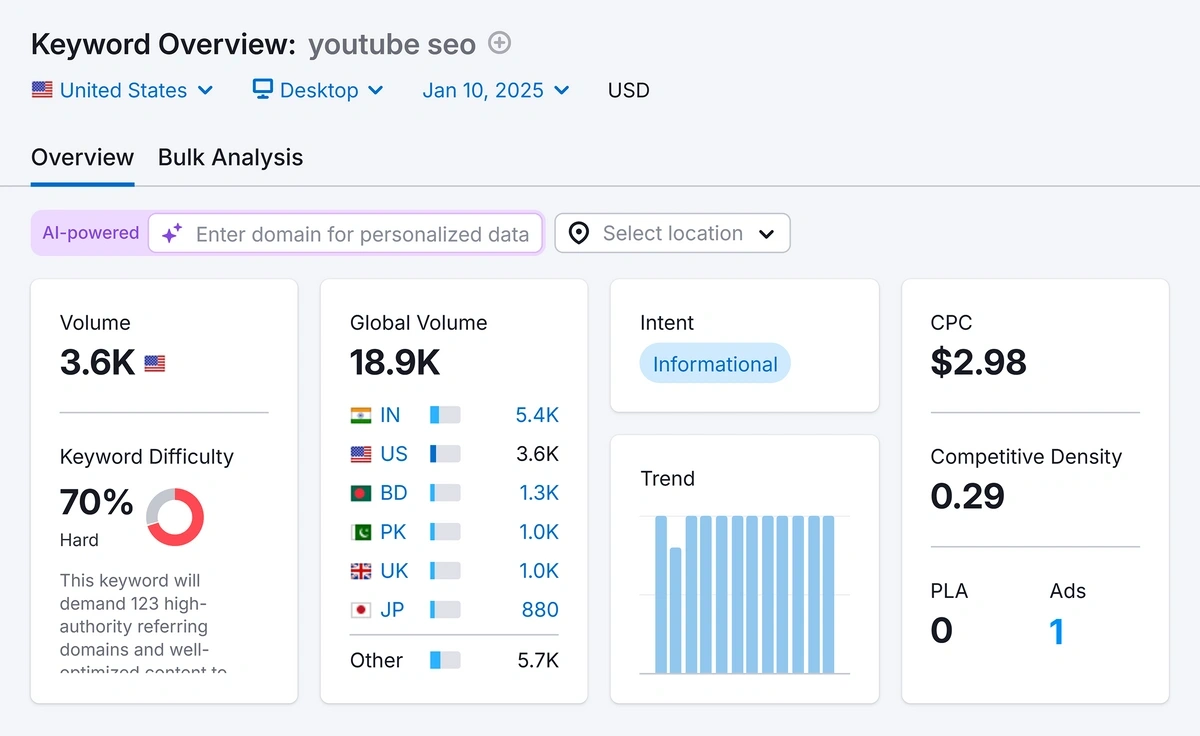
Task: Click the $2.98 CPC value
Action: 978,362
